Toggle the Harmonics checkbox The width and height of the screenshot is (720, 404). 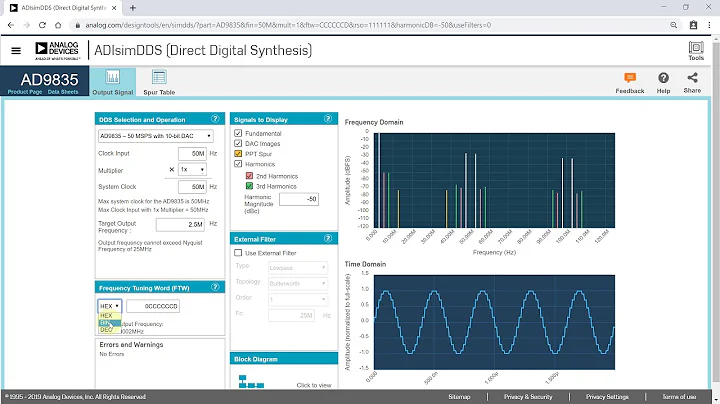(238, 164)
